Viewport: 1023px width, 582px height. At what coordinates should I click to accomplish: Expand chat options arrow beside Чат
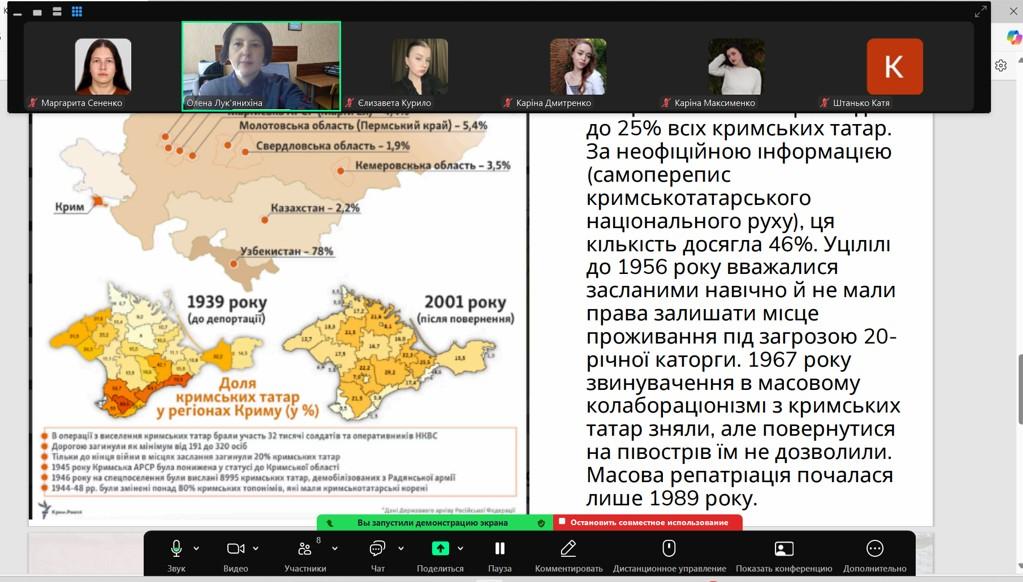[x=401, y=549]
